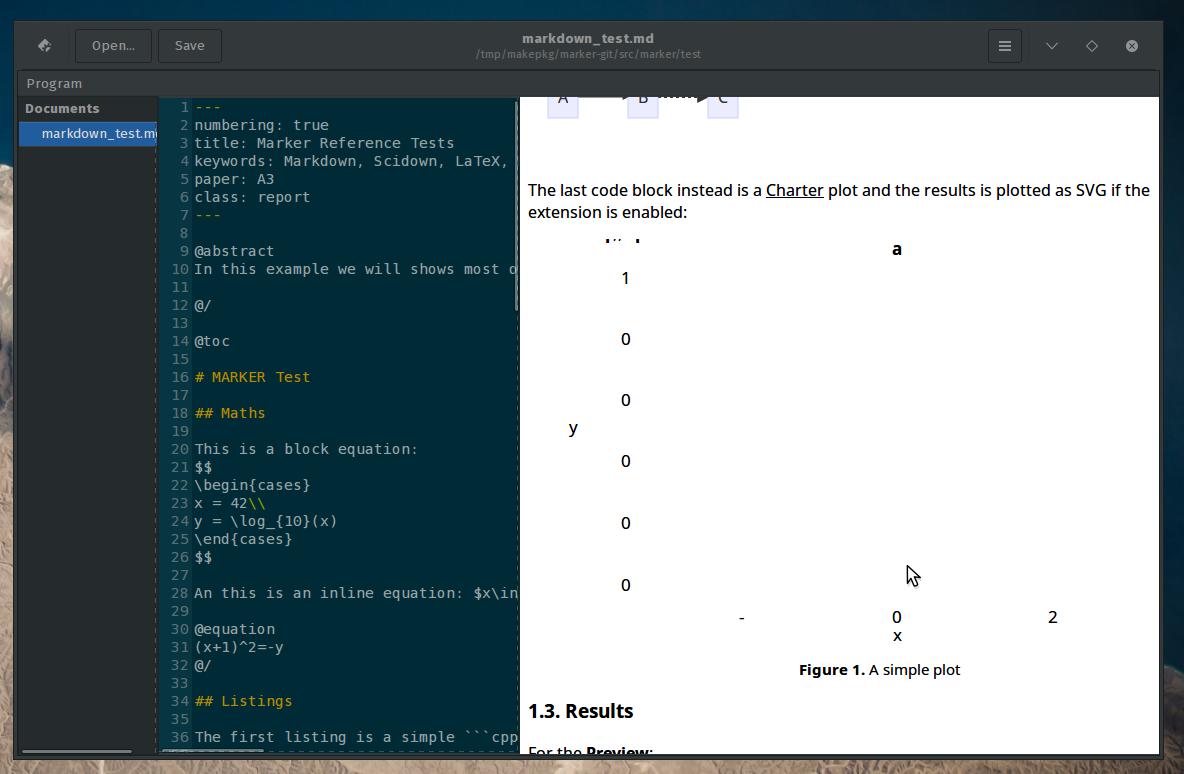Image resolution: width=1184 pixels, height=774 pixels.
Task: Click the x-axis tick label '2'
Action: [1053, 618]
